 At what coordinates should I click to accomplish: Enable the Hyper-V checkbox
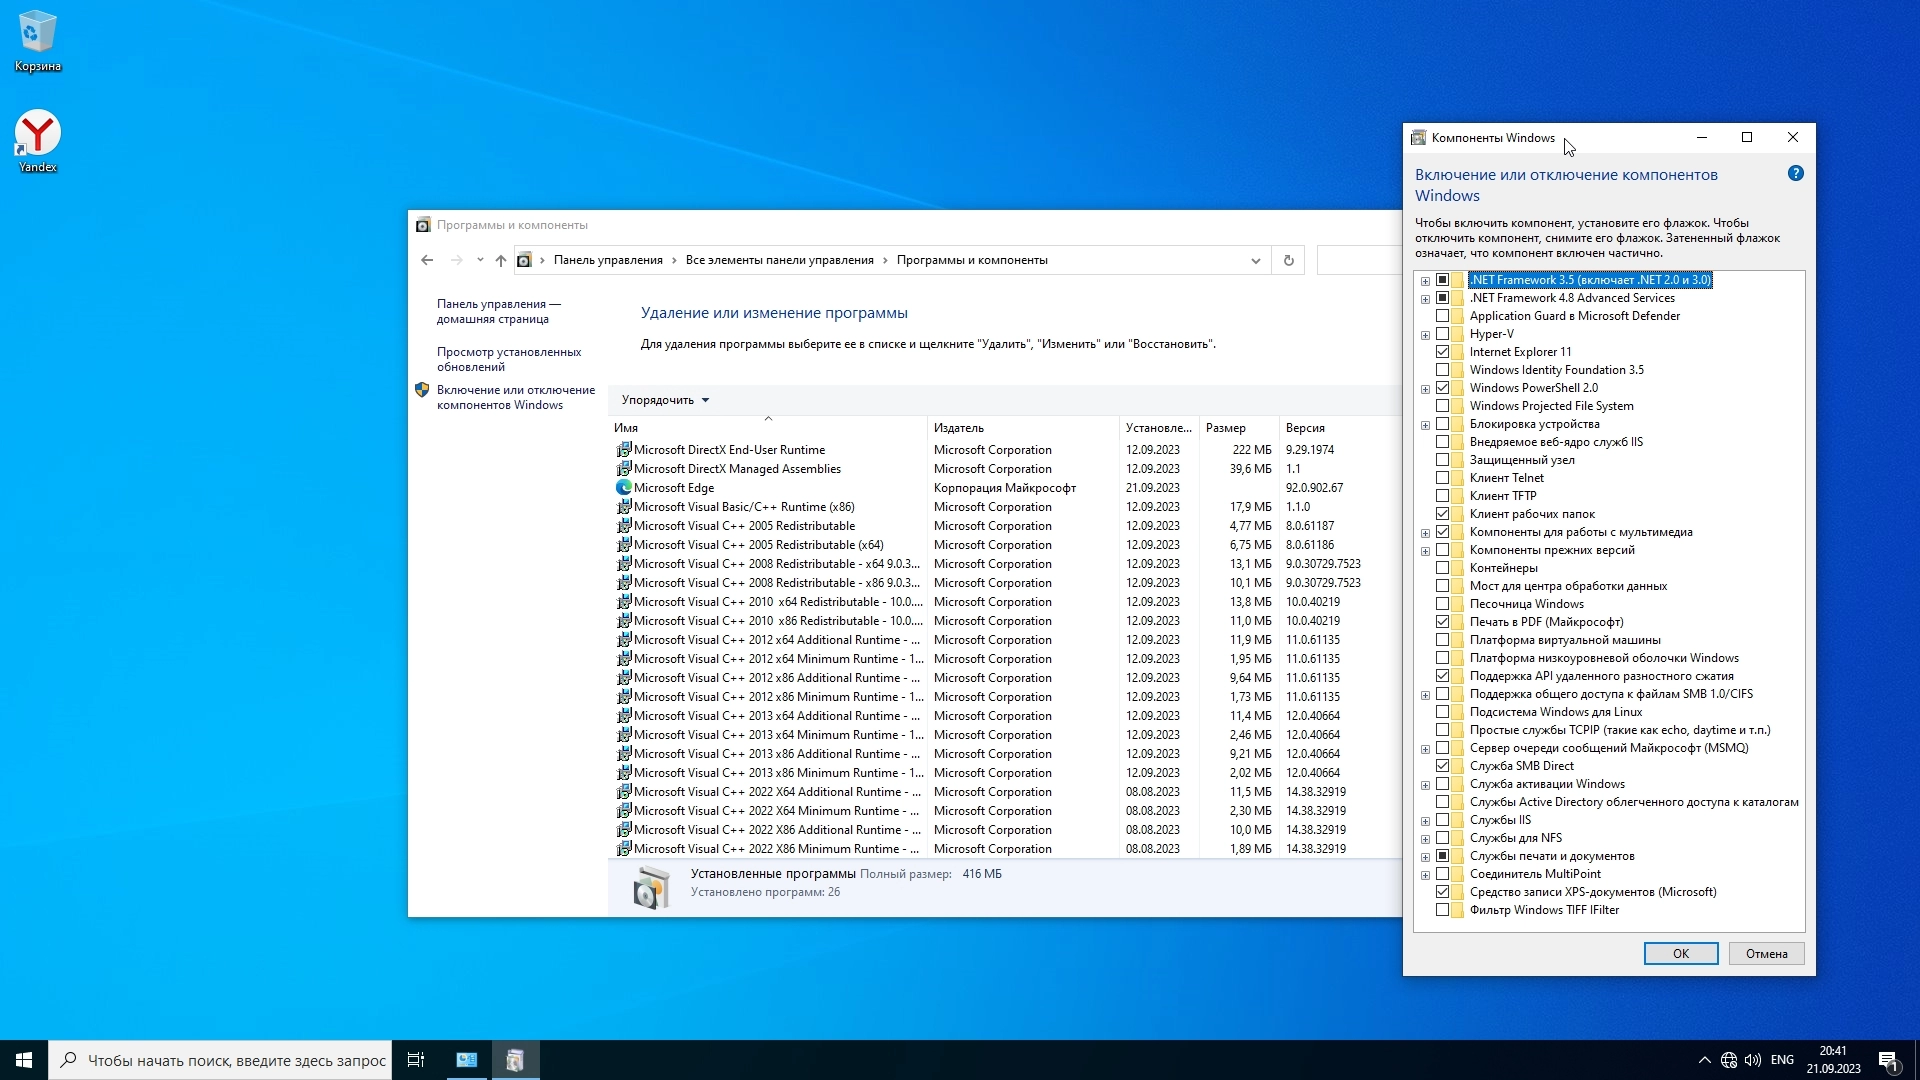(1442, 334)
